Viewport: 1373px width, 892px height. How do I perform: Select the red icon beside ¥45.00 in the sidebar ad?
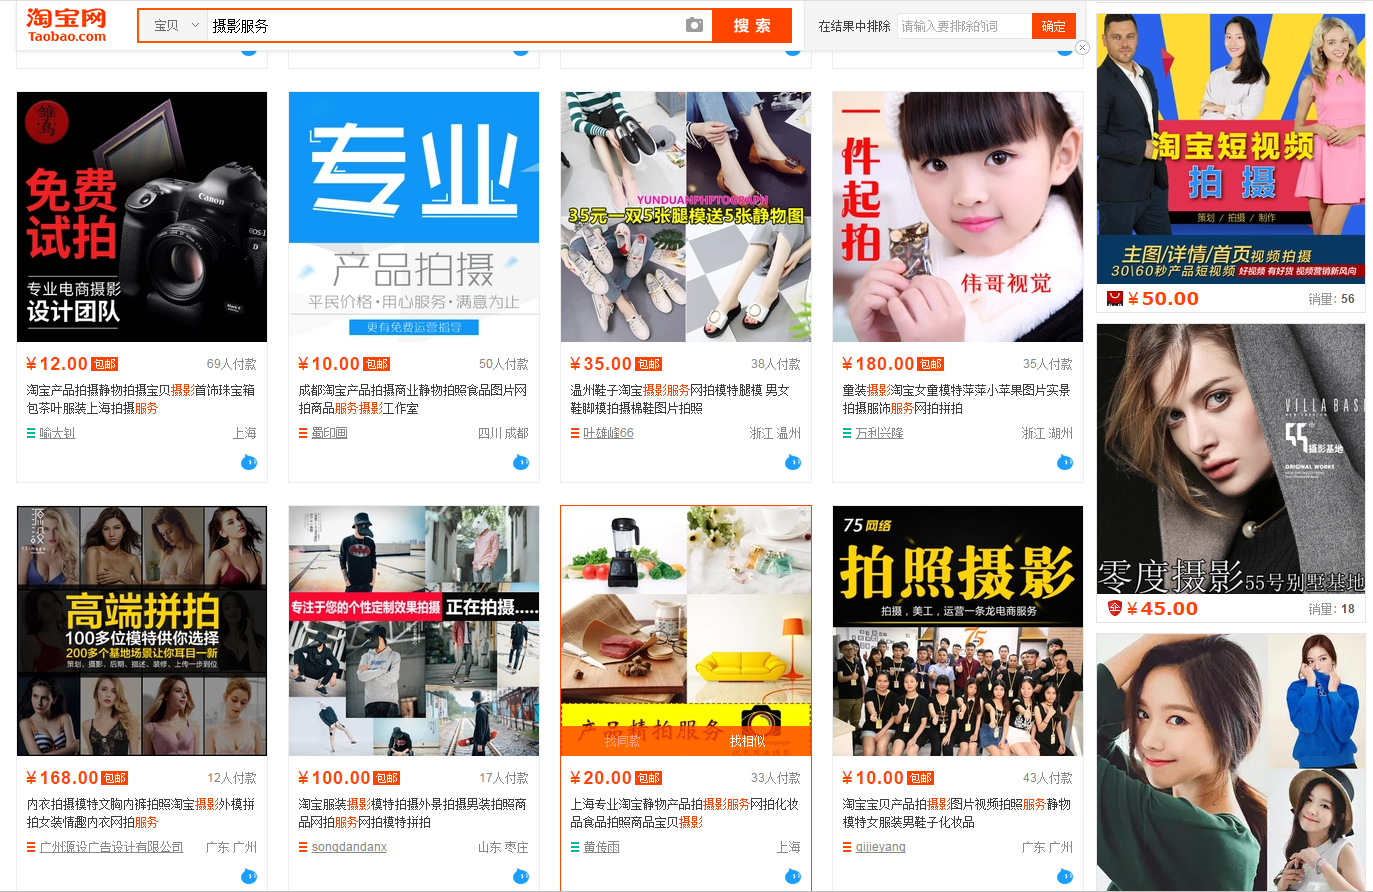tap(1115, 608)
